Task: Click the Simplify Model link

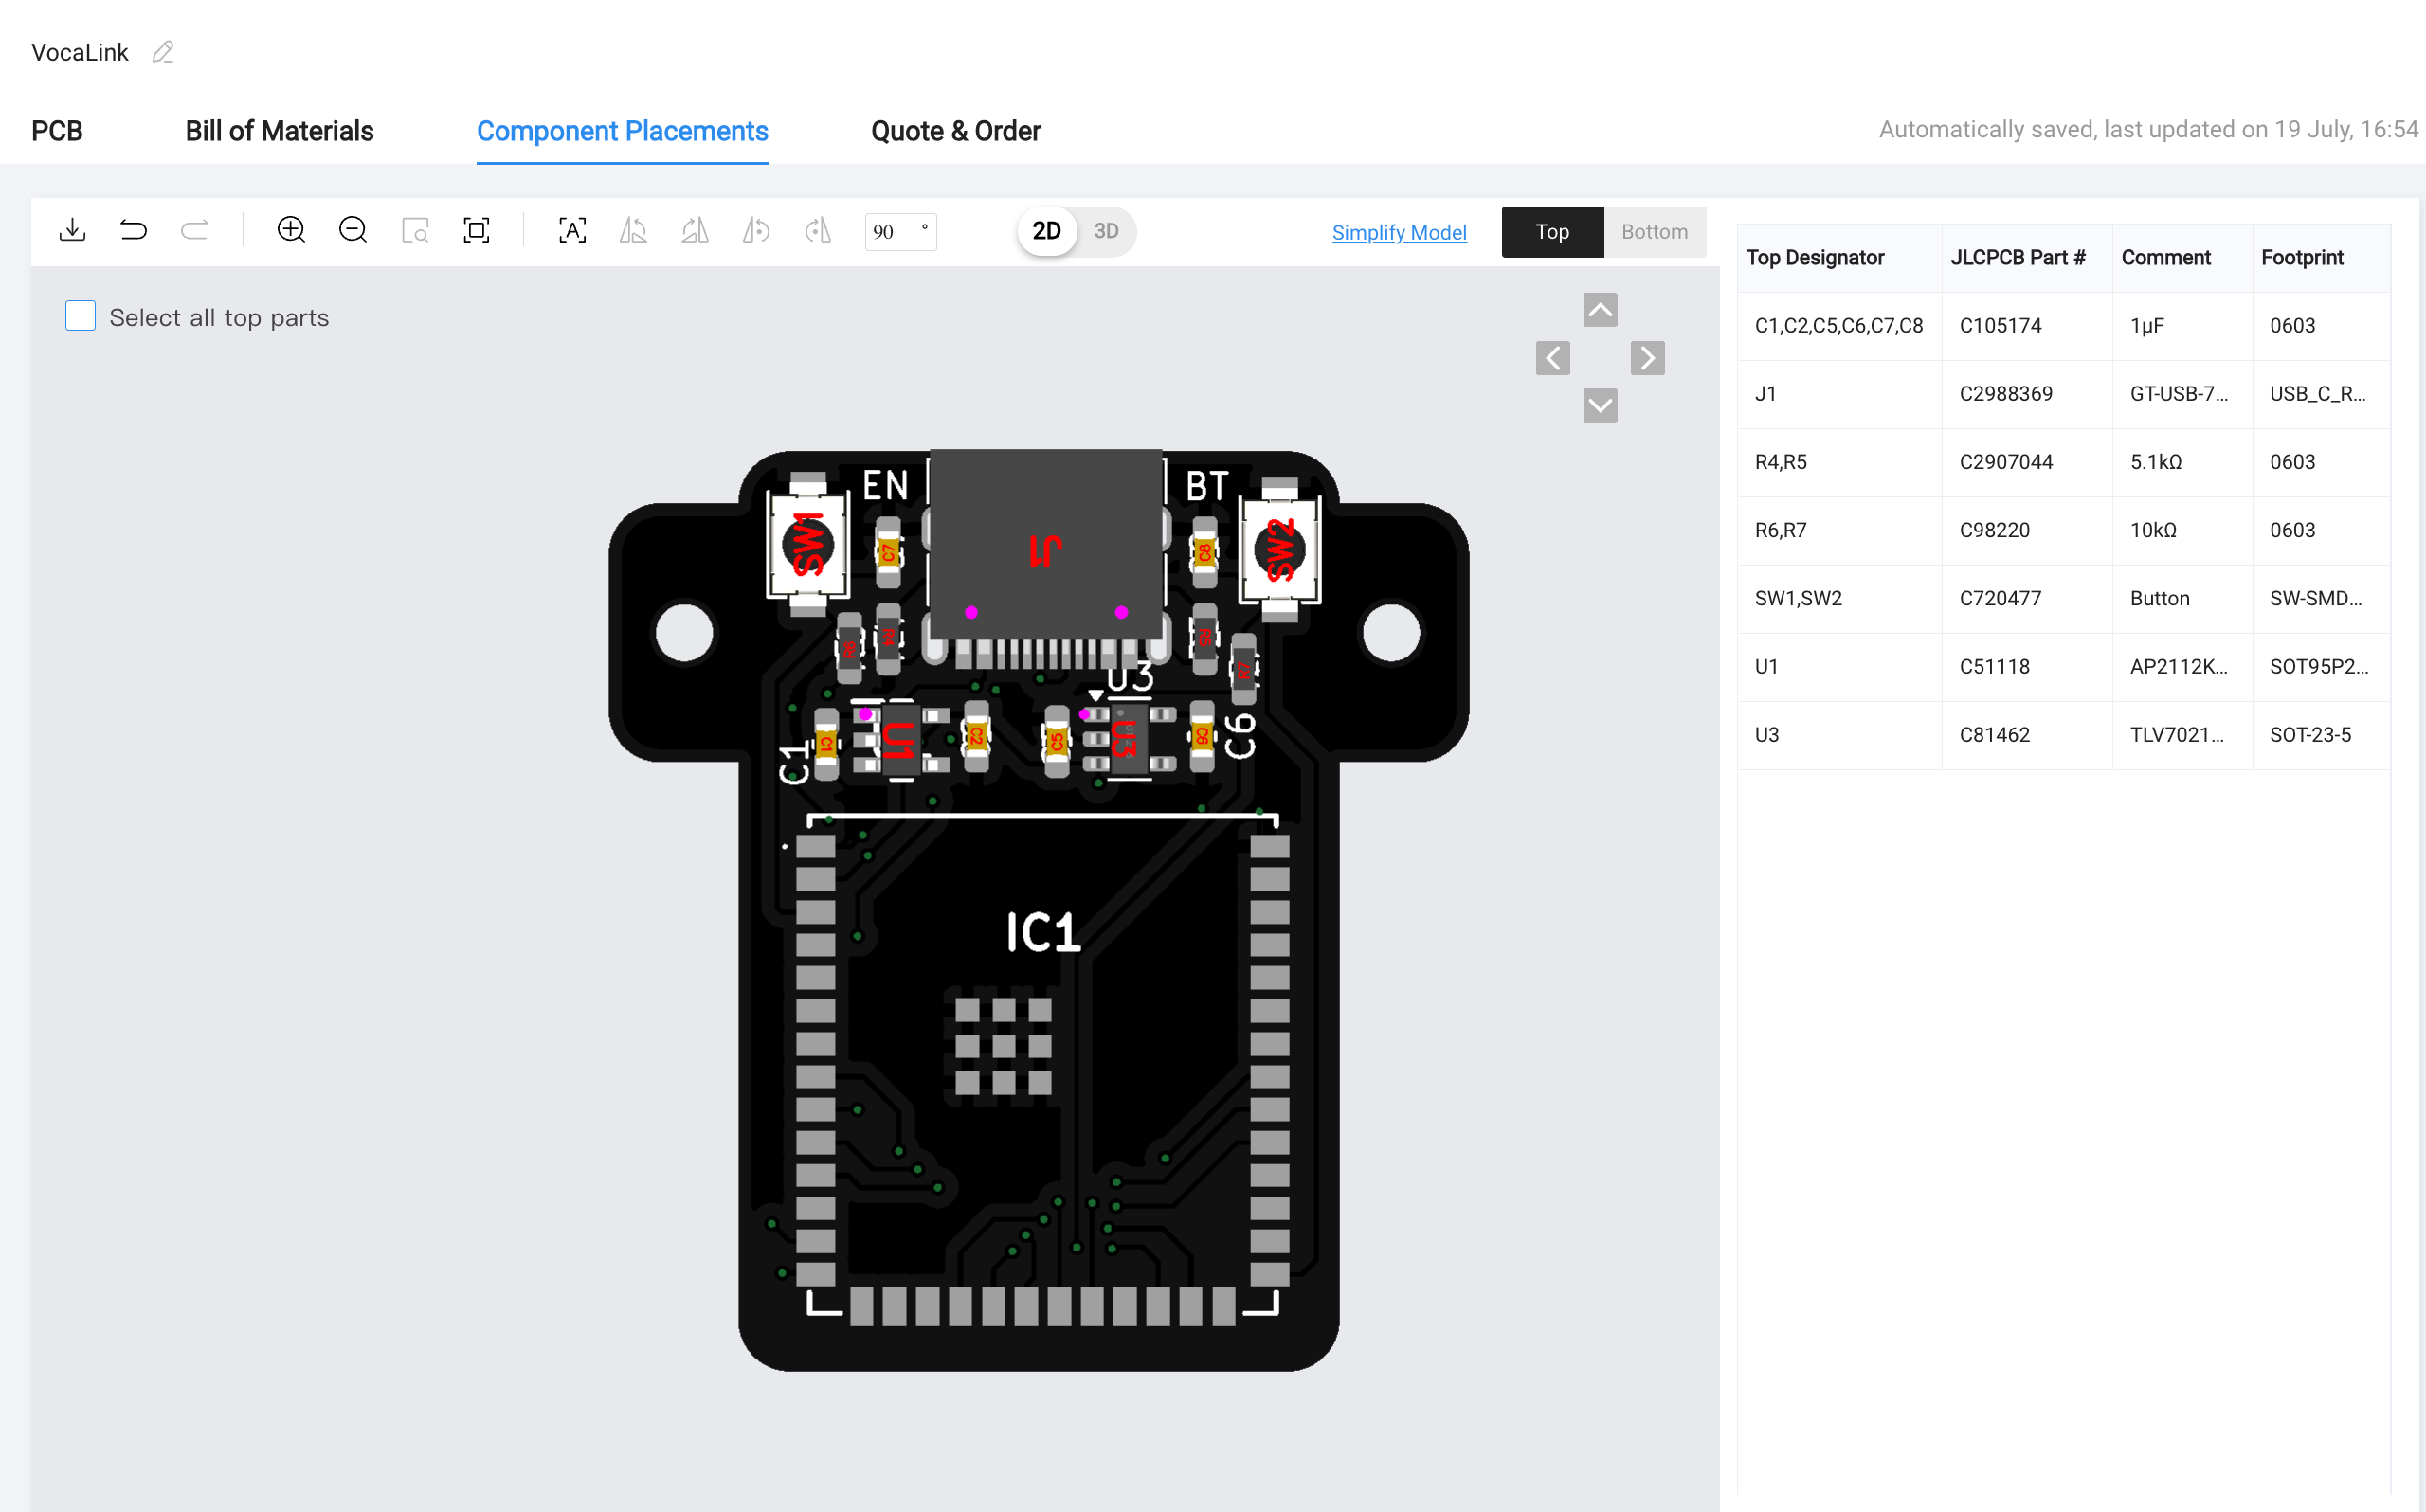Action: tap(1398, 232)
